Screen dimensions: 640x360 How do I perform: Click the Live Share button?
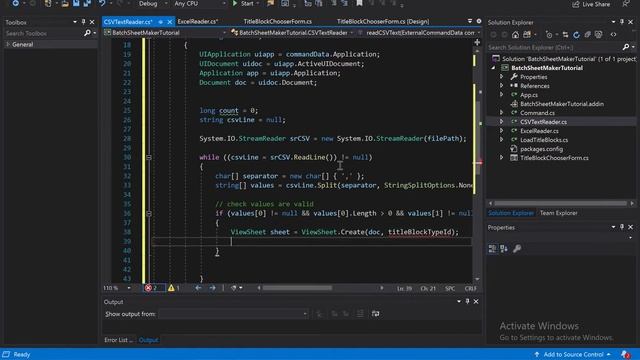coord(591,4)
